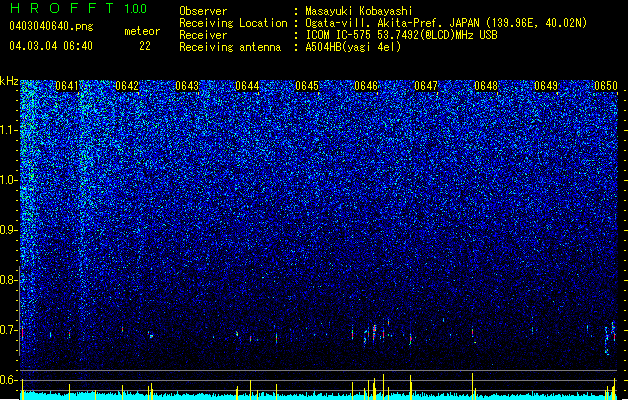The height and width of the screenshot is (400, 629).
Task: Click the HROFFT 1.0.0 title text
Action: (x=79, y=8)
